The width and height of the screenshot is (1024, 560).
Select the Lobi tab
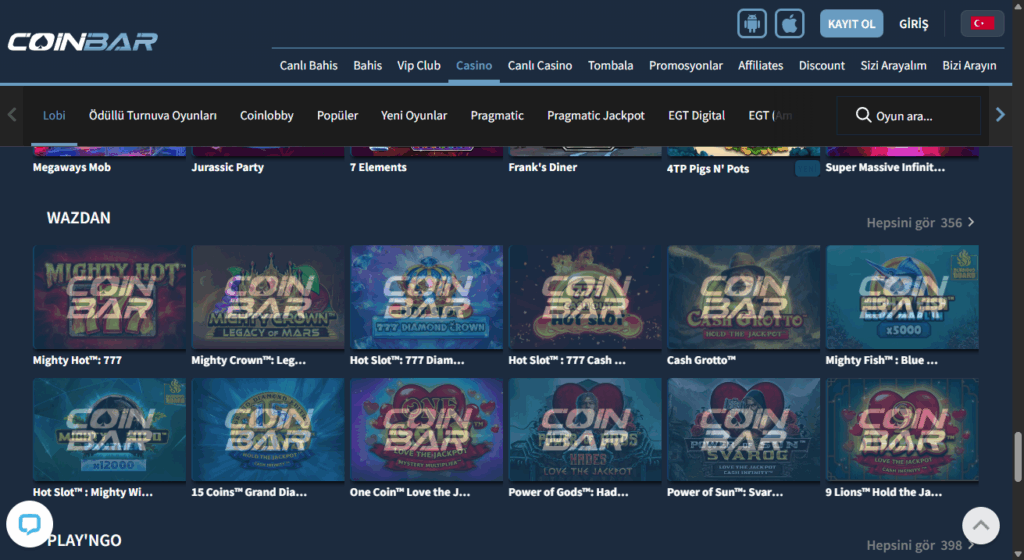(x=54, y=116)
